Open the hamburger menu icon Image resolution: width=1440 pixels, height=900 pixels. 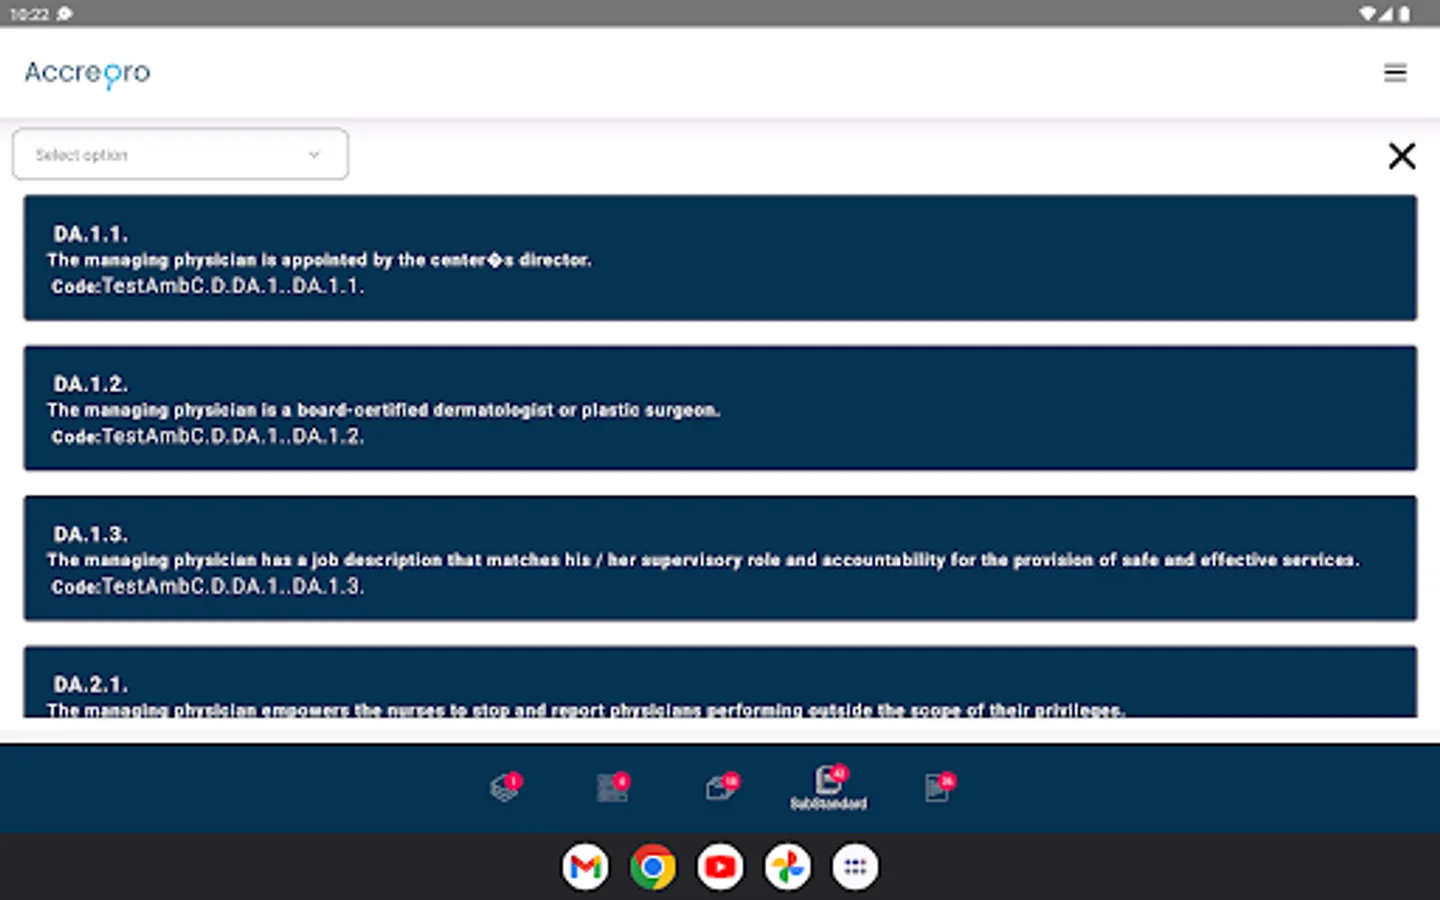tap(1395, 72)
